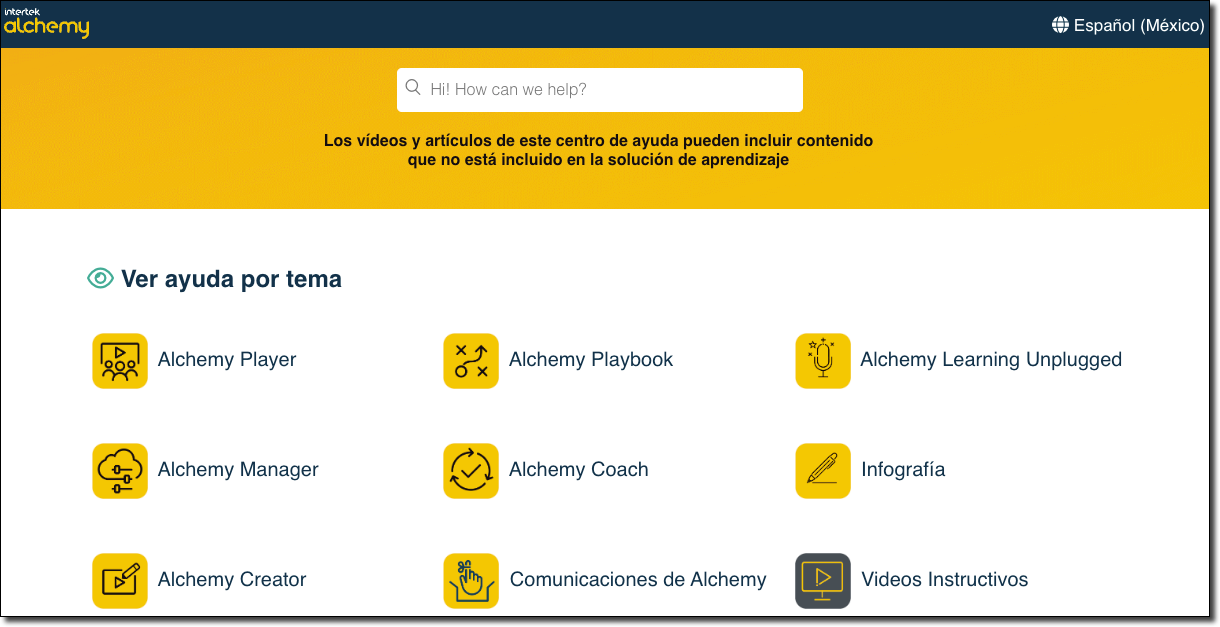Click the globe language icon
Image resolution: width=1220 pixels, height=627 pixels.
pos(1061,25)
